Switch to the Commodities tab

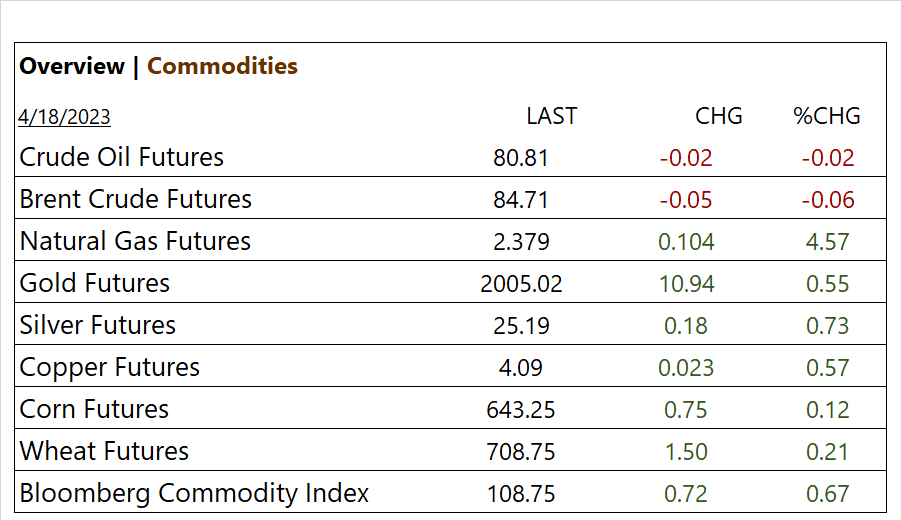222,67
